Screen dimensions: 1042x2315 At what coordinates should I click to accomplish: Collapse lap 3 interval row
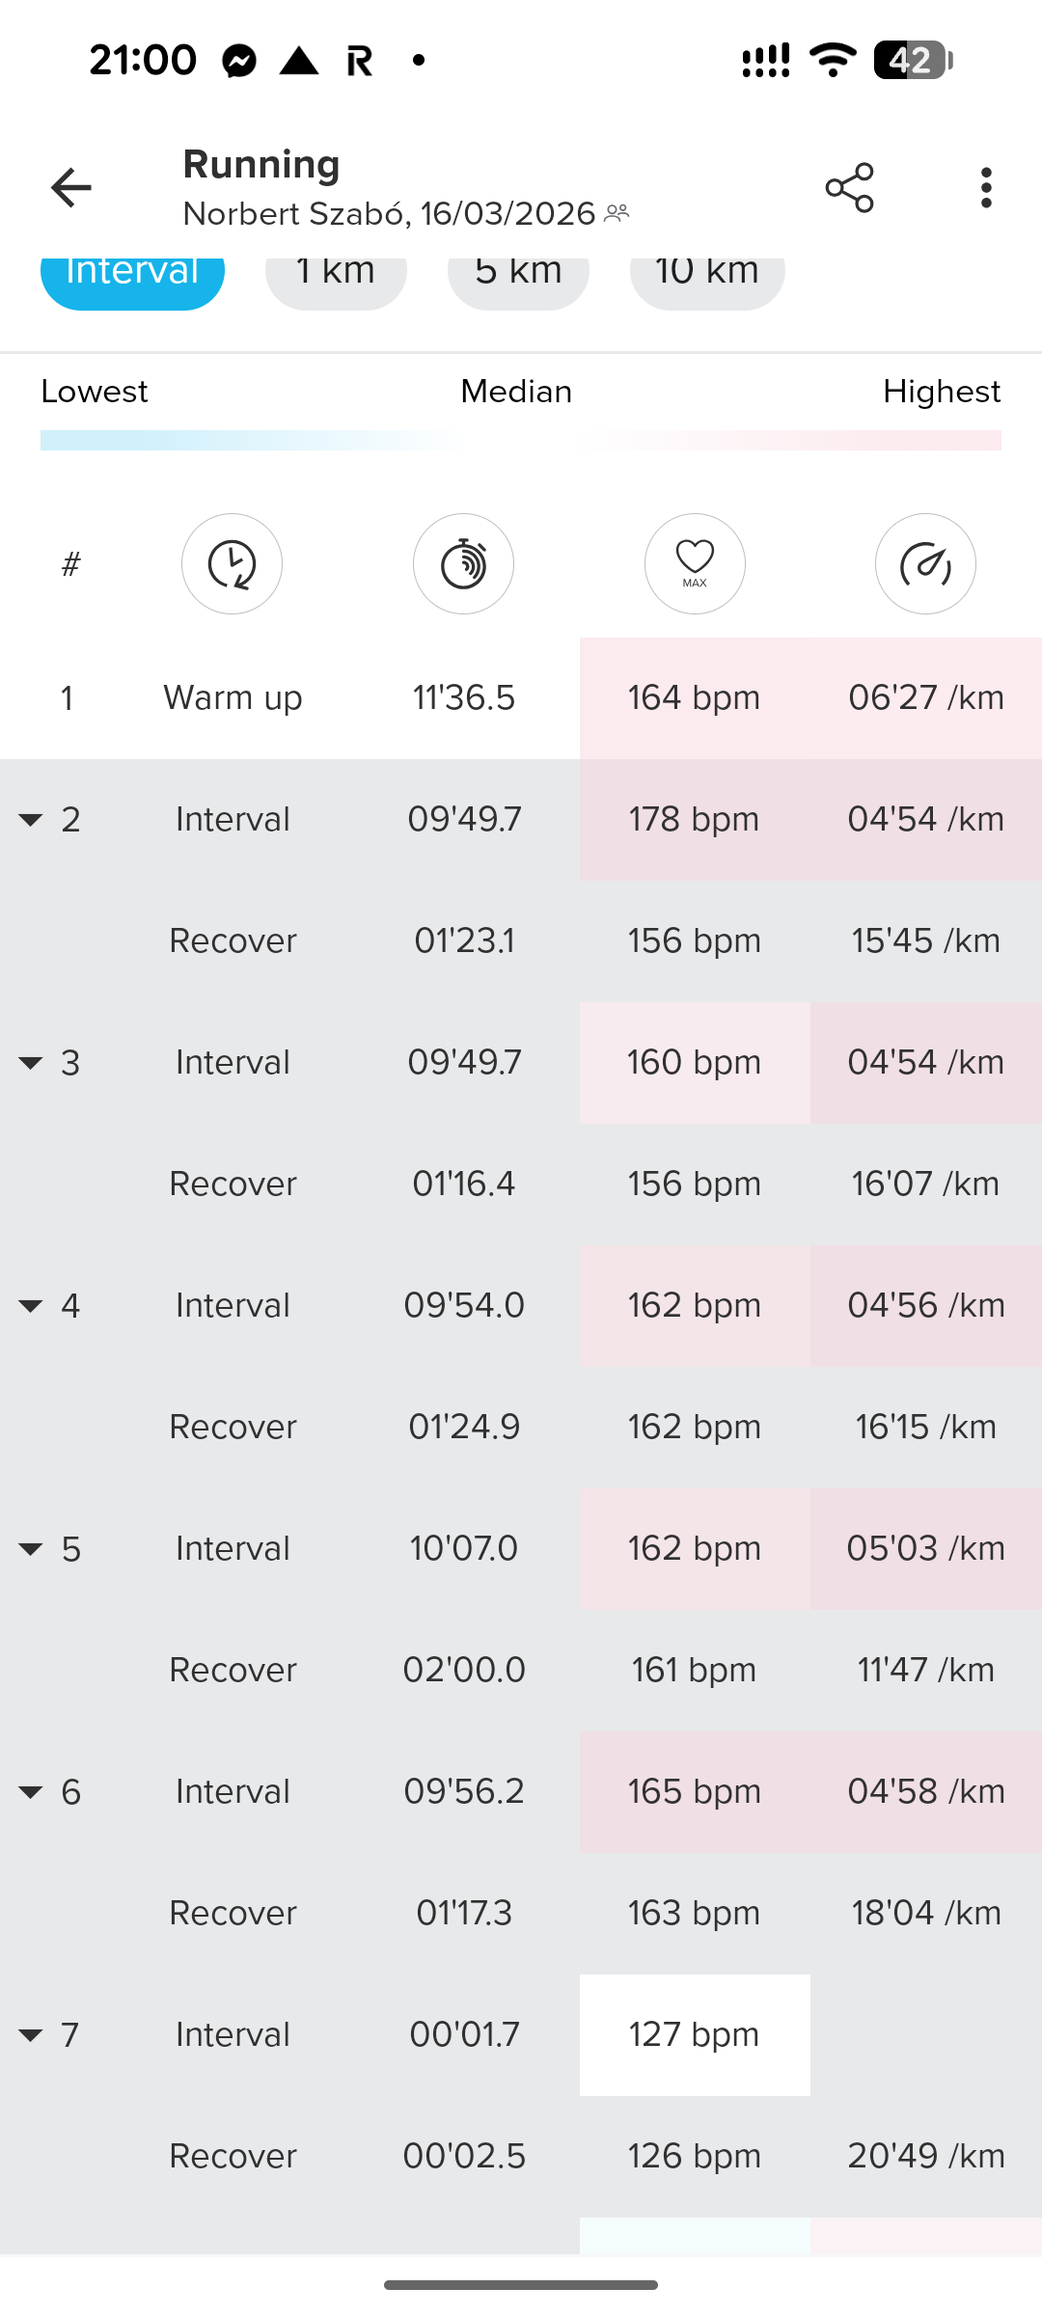(31, 1063)
